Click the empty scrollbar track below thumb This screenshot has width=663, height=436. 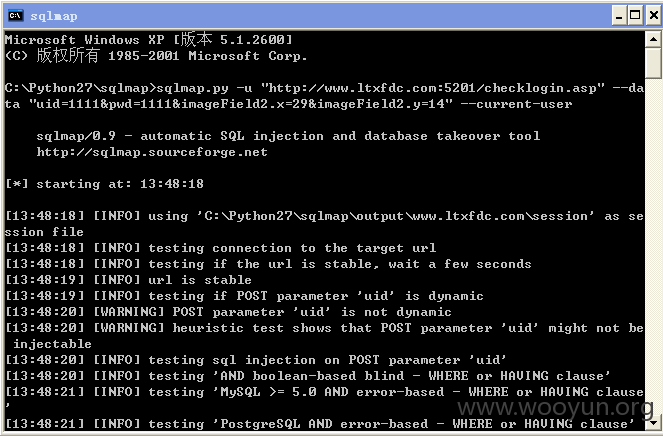click(x=653, y=245)
